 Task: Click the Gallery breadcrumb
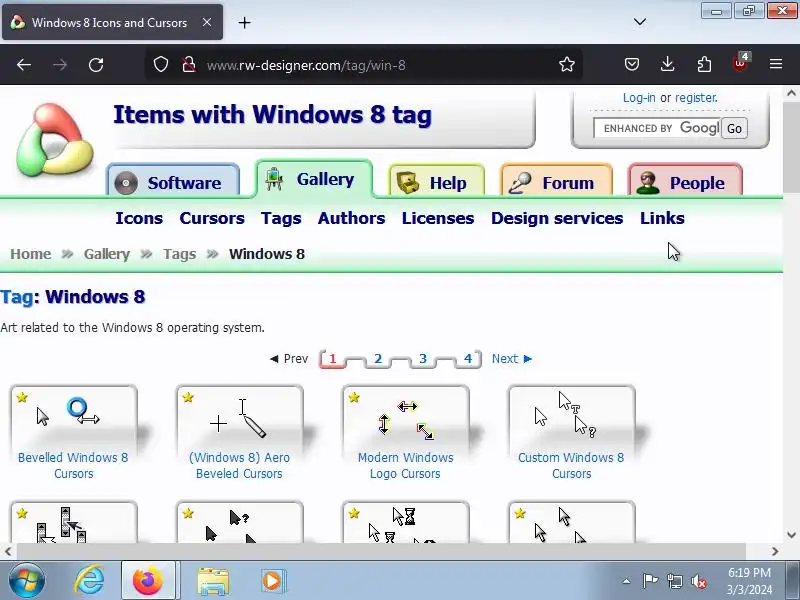[107, 254]
